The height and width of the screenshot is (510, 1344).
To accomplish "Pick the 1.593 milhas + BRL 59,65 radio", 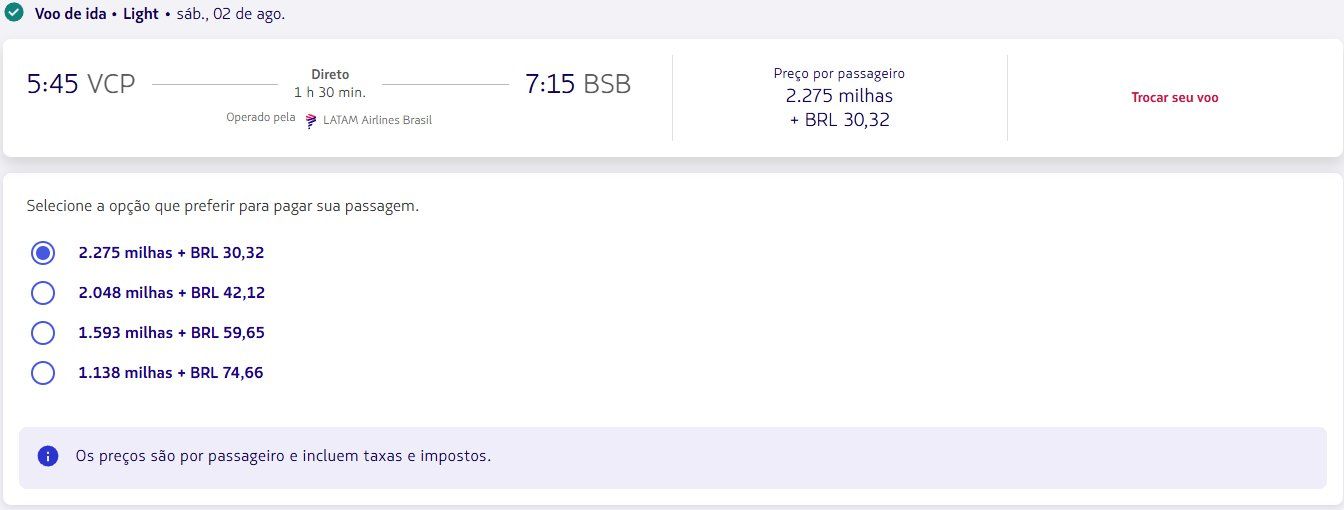I will coord(43,333).
